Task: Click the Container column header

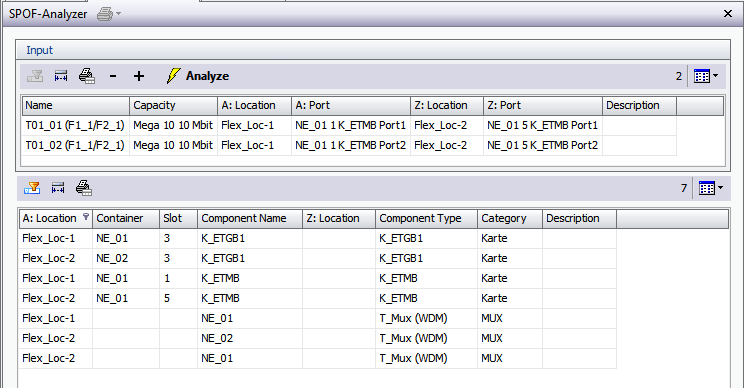Action: coord(126,218)
